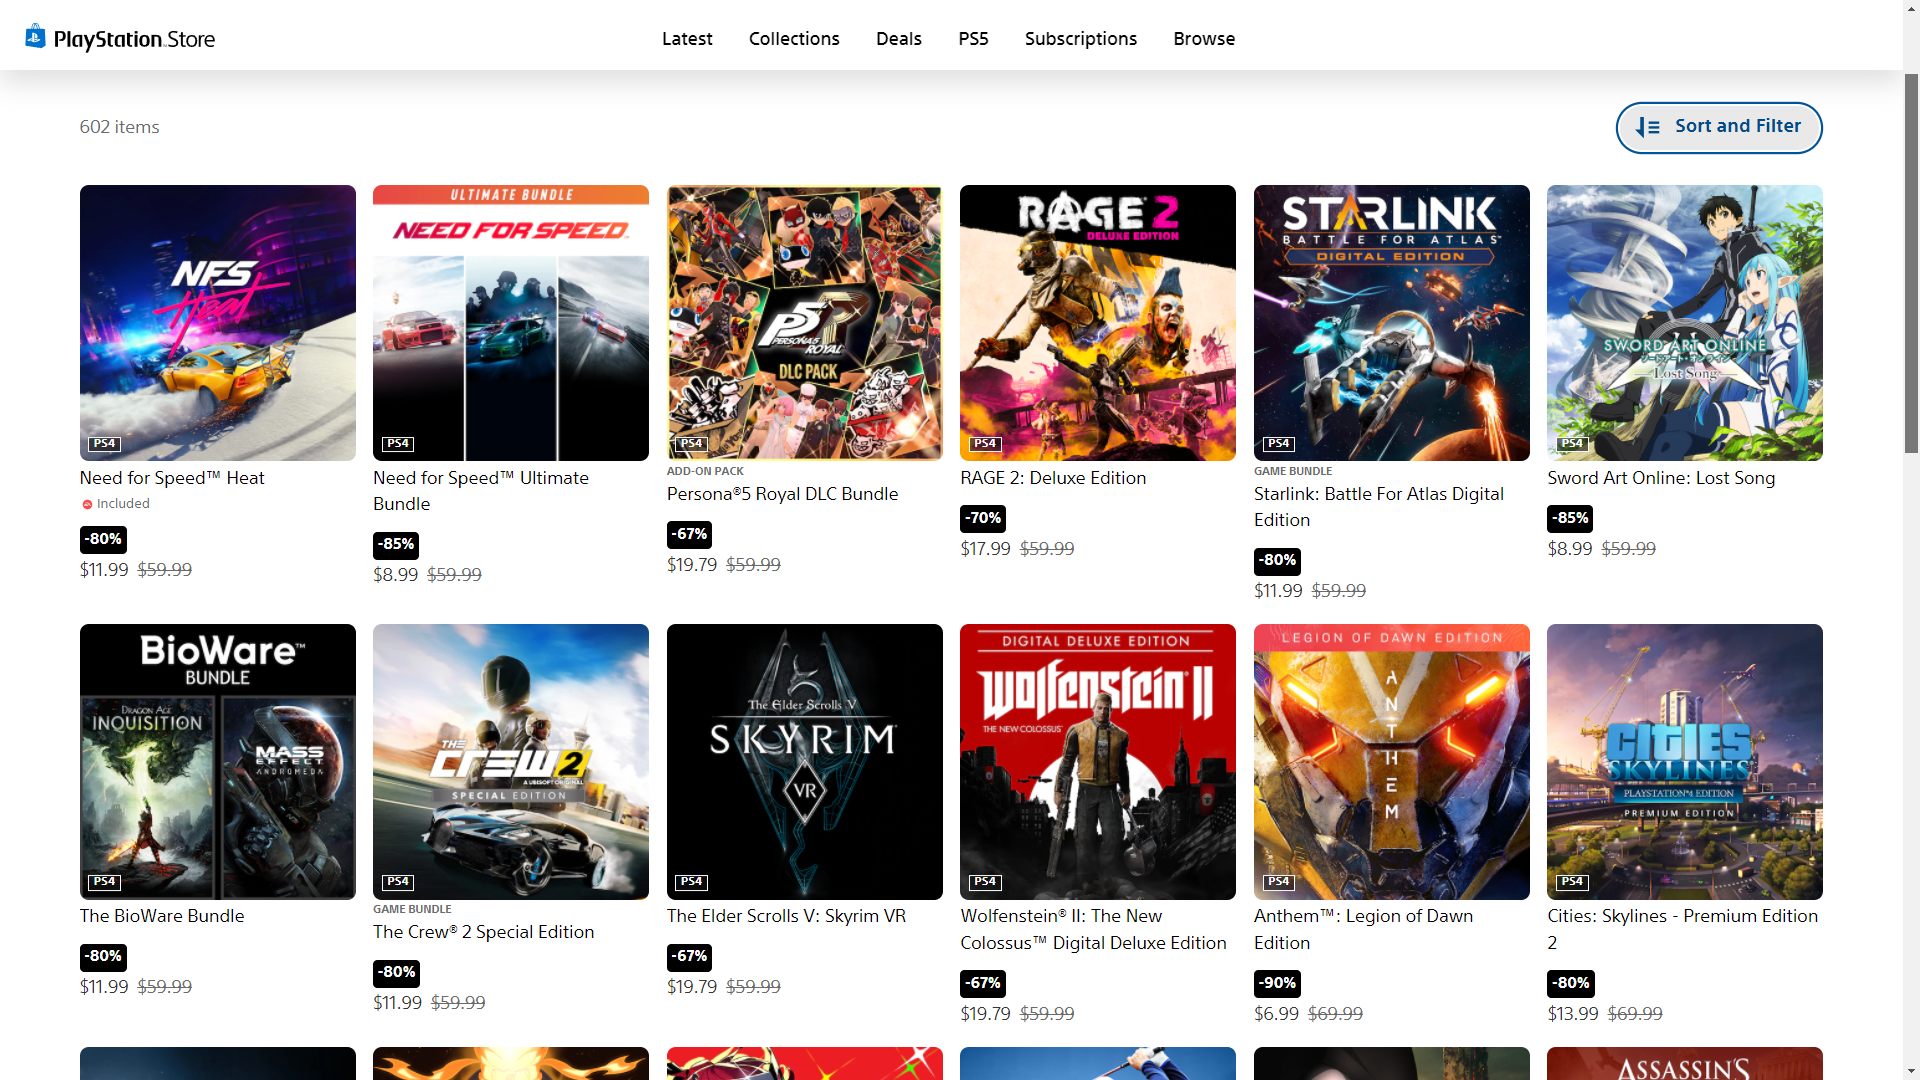Screen dimensions: 1920x1080
Task: Click the EA Play Included icon
Action: point(87,505)
